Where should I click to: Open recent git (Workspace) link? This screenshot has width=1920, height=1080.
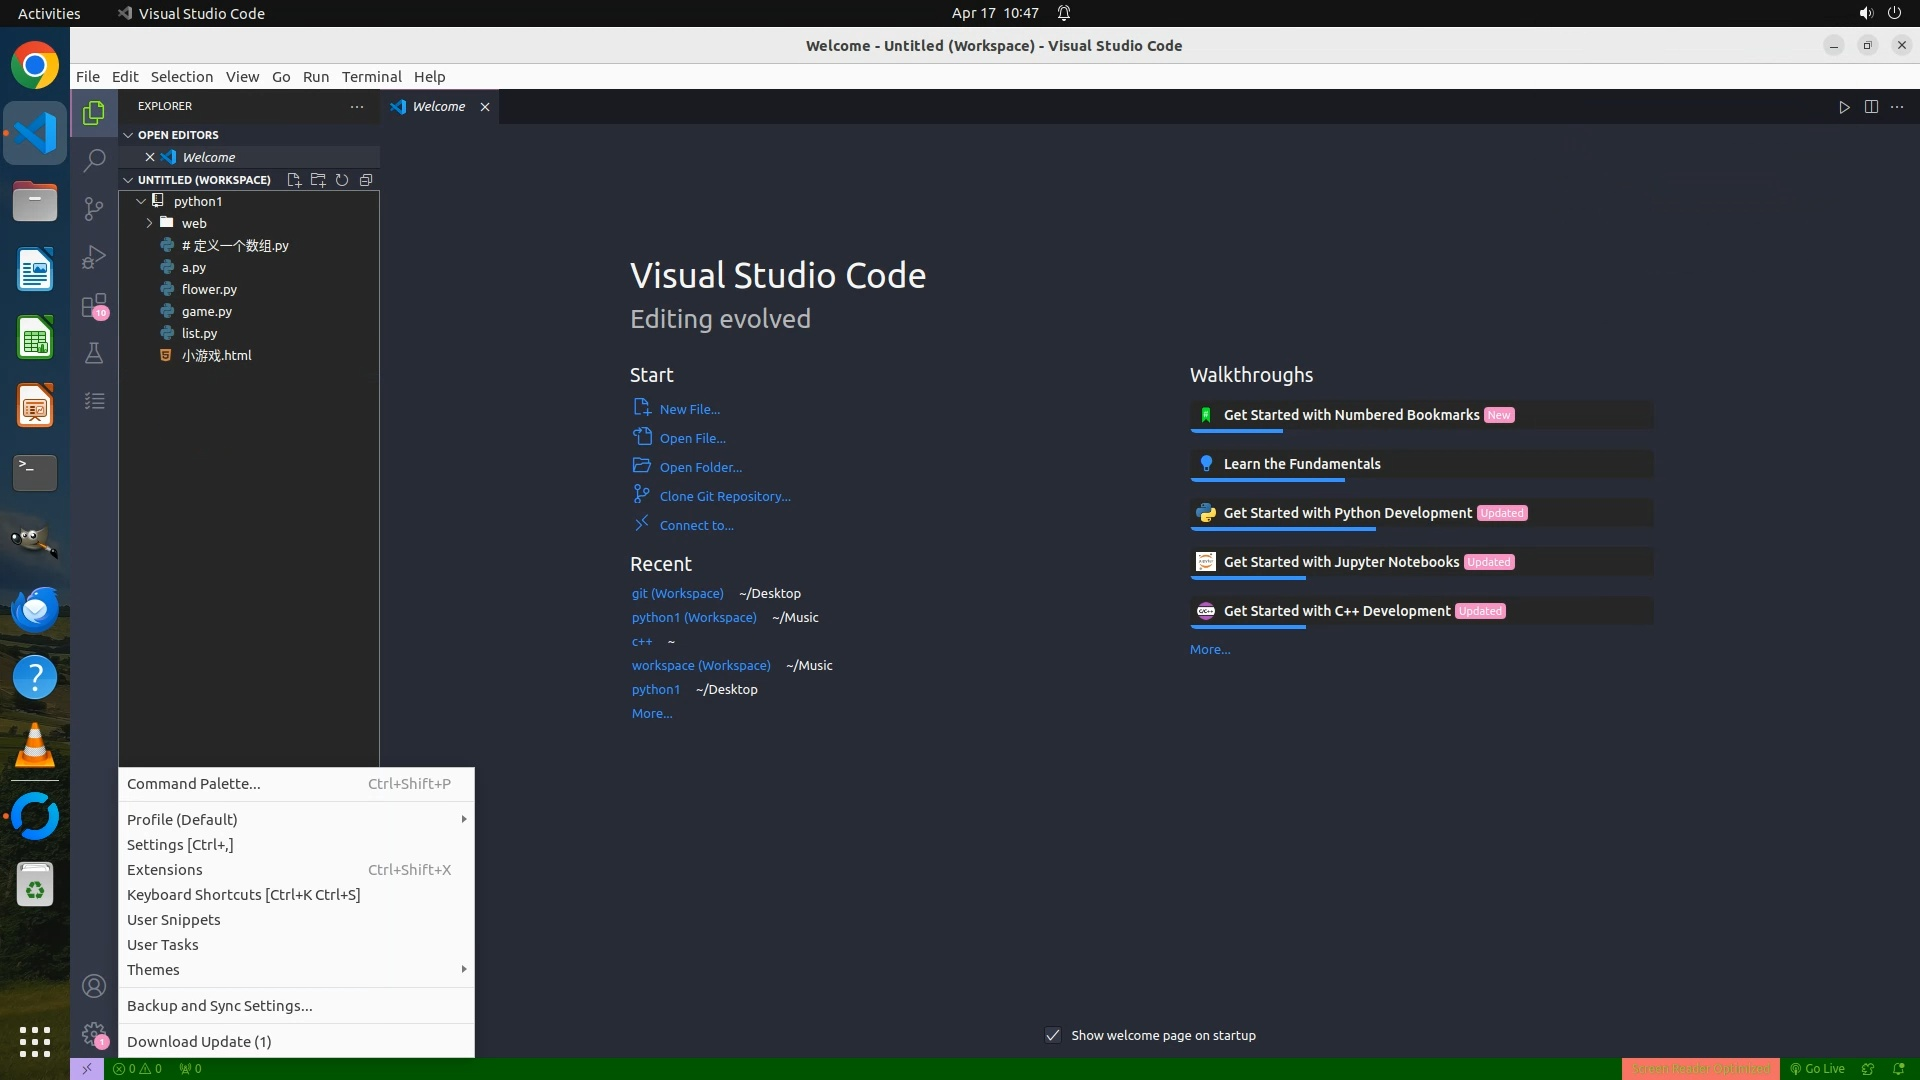pos(677,593)
